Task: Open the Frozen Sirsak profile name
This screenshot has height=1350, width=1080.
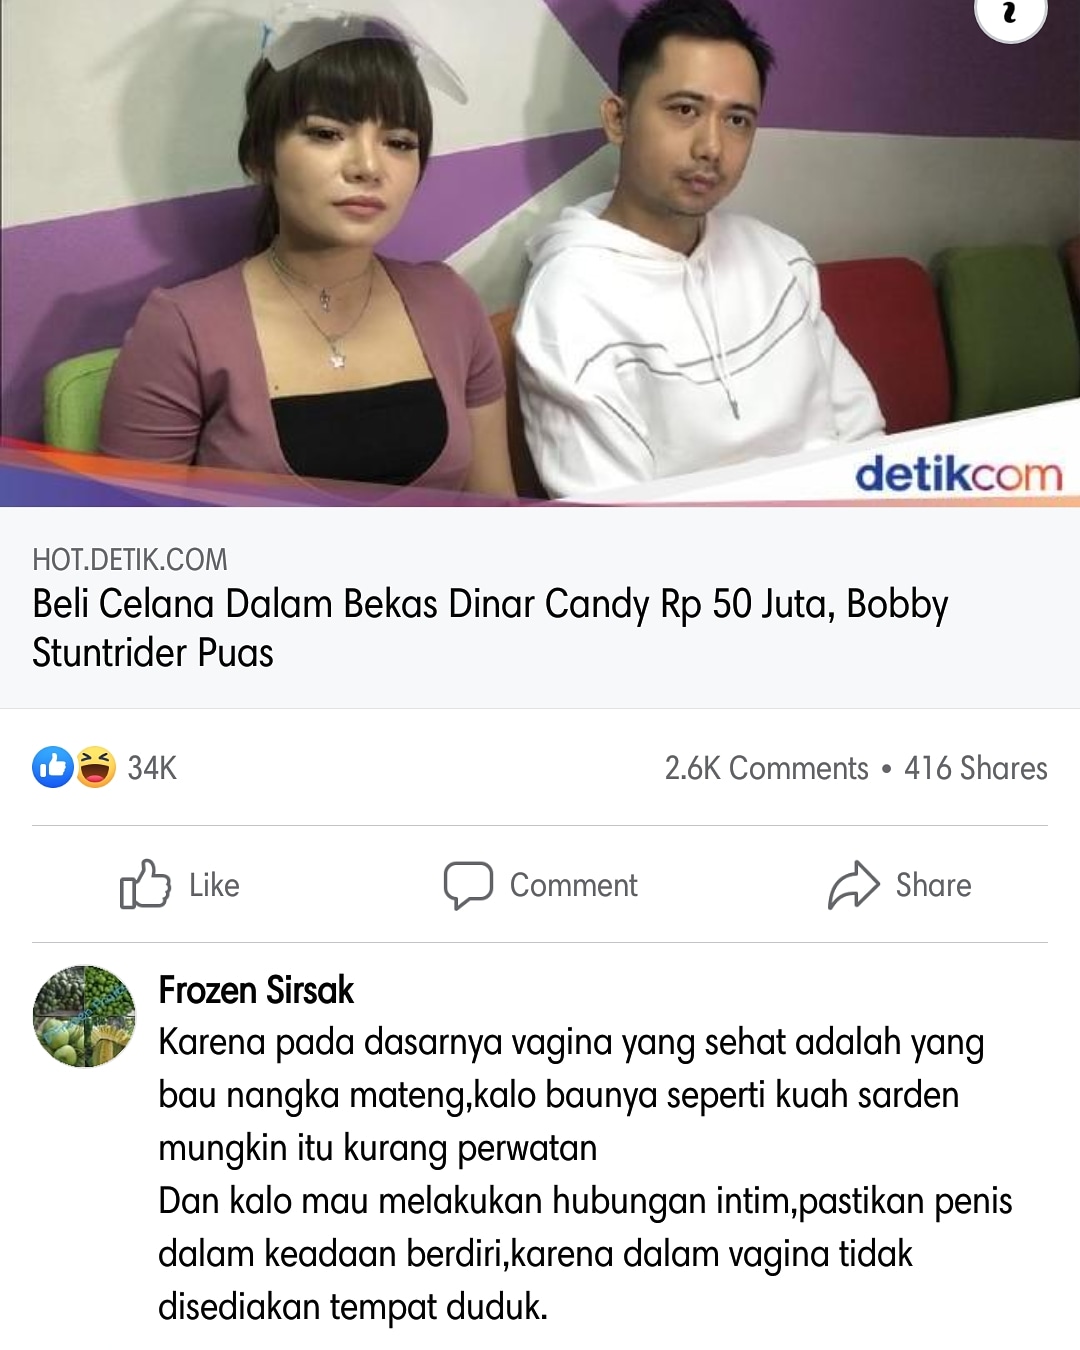Action: [x=256, y=990]
